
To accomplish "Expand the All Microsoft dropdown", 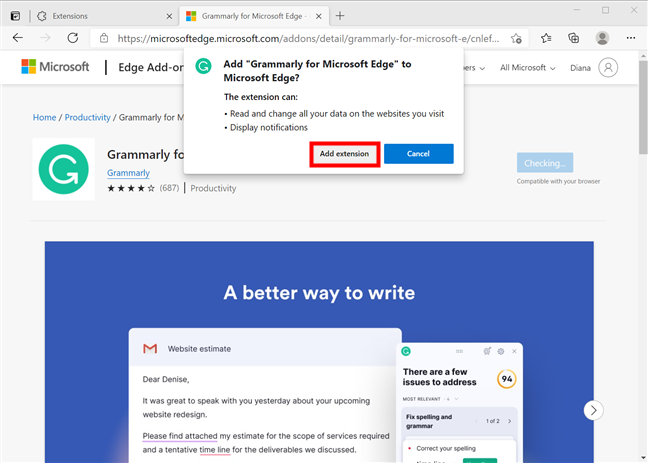I will pyautogui.click(x=528, y=68).
